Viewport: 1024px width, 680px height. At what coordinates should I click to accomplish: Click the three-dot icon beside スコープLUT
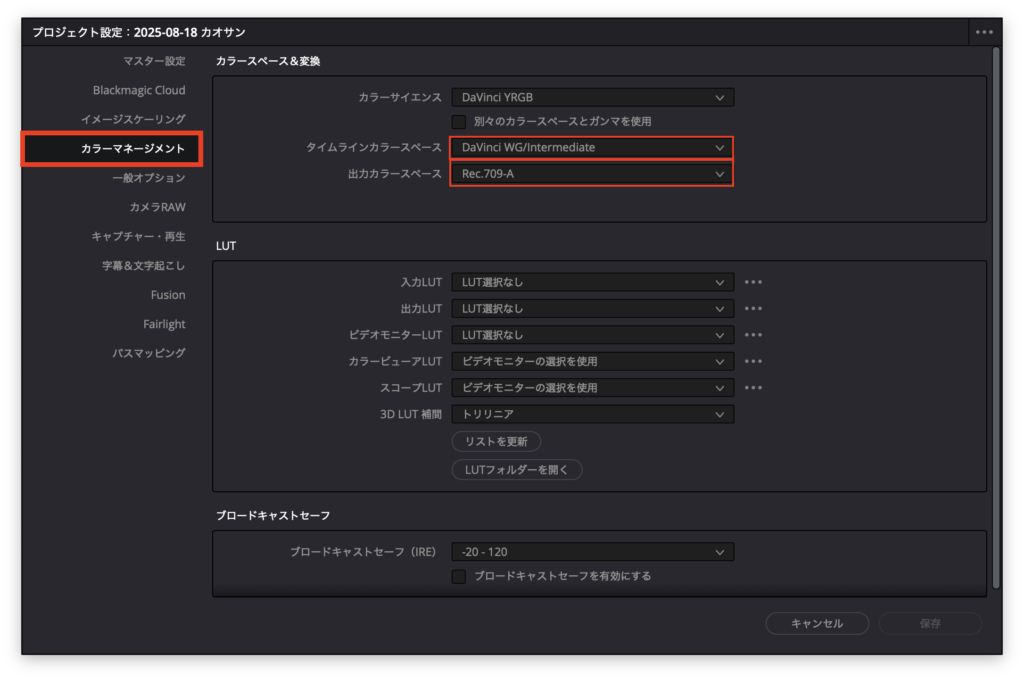tap(753, 387)
